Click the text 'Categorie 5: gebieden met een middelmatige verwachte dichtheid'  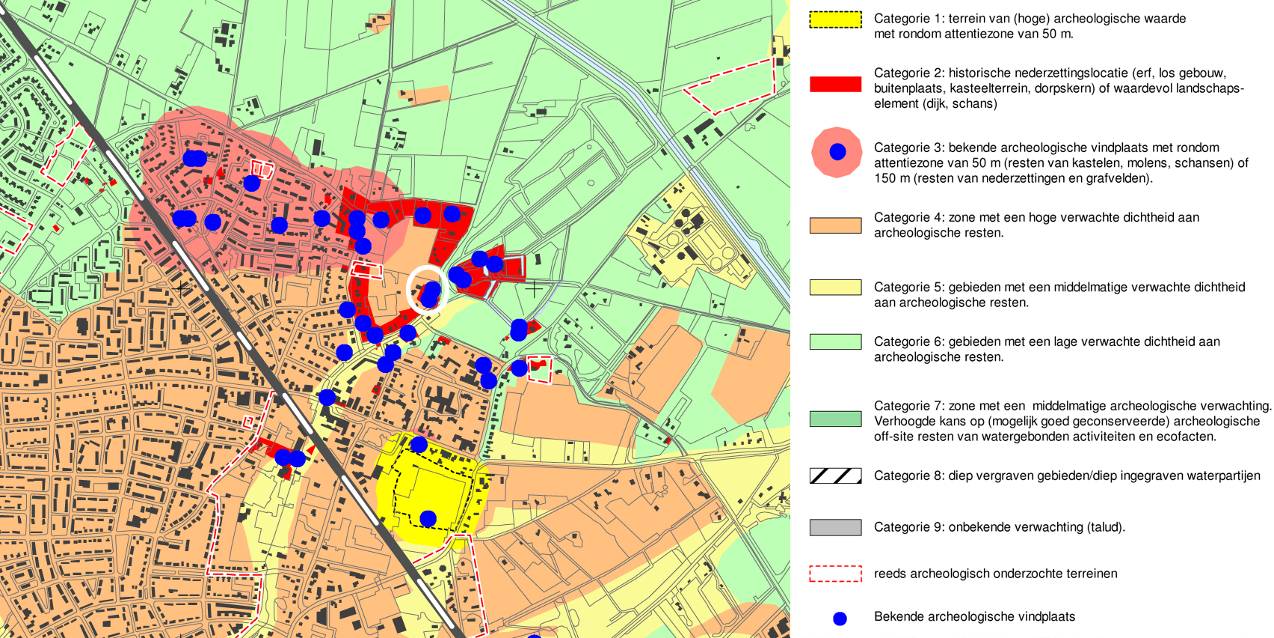[1059, 287]
